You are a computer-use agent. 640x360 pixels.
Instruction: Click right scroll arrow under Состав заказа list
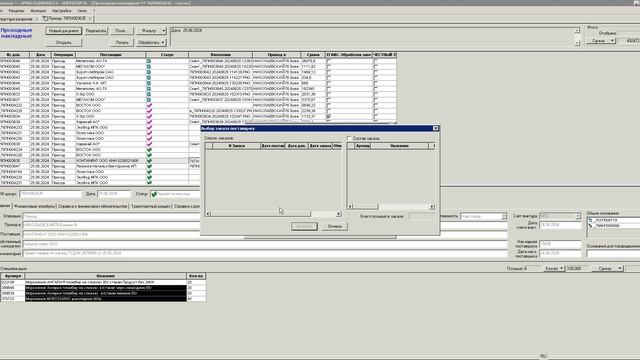[x=432, y=207]
